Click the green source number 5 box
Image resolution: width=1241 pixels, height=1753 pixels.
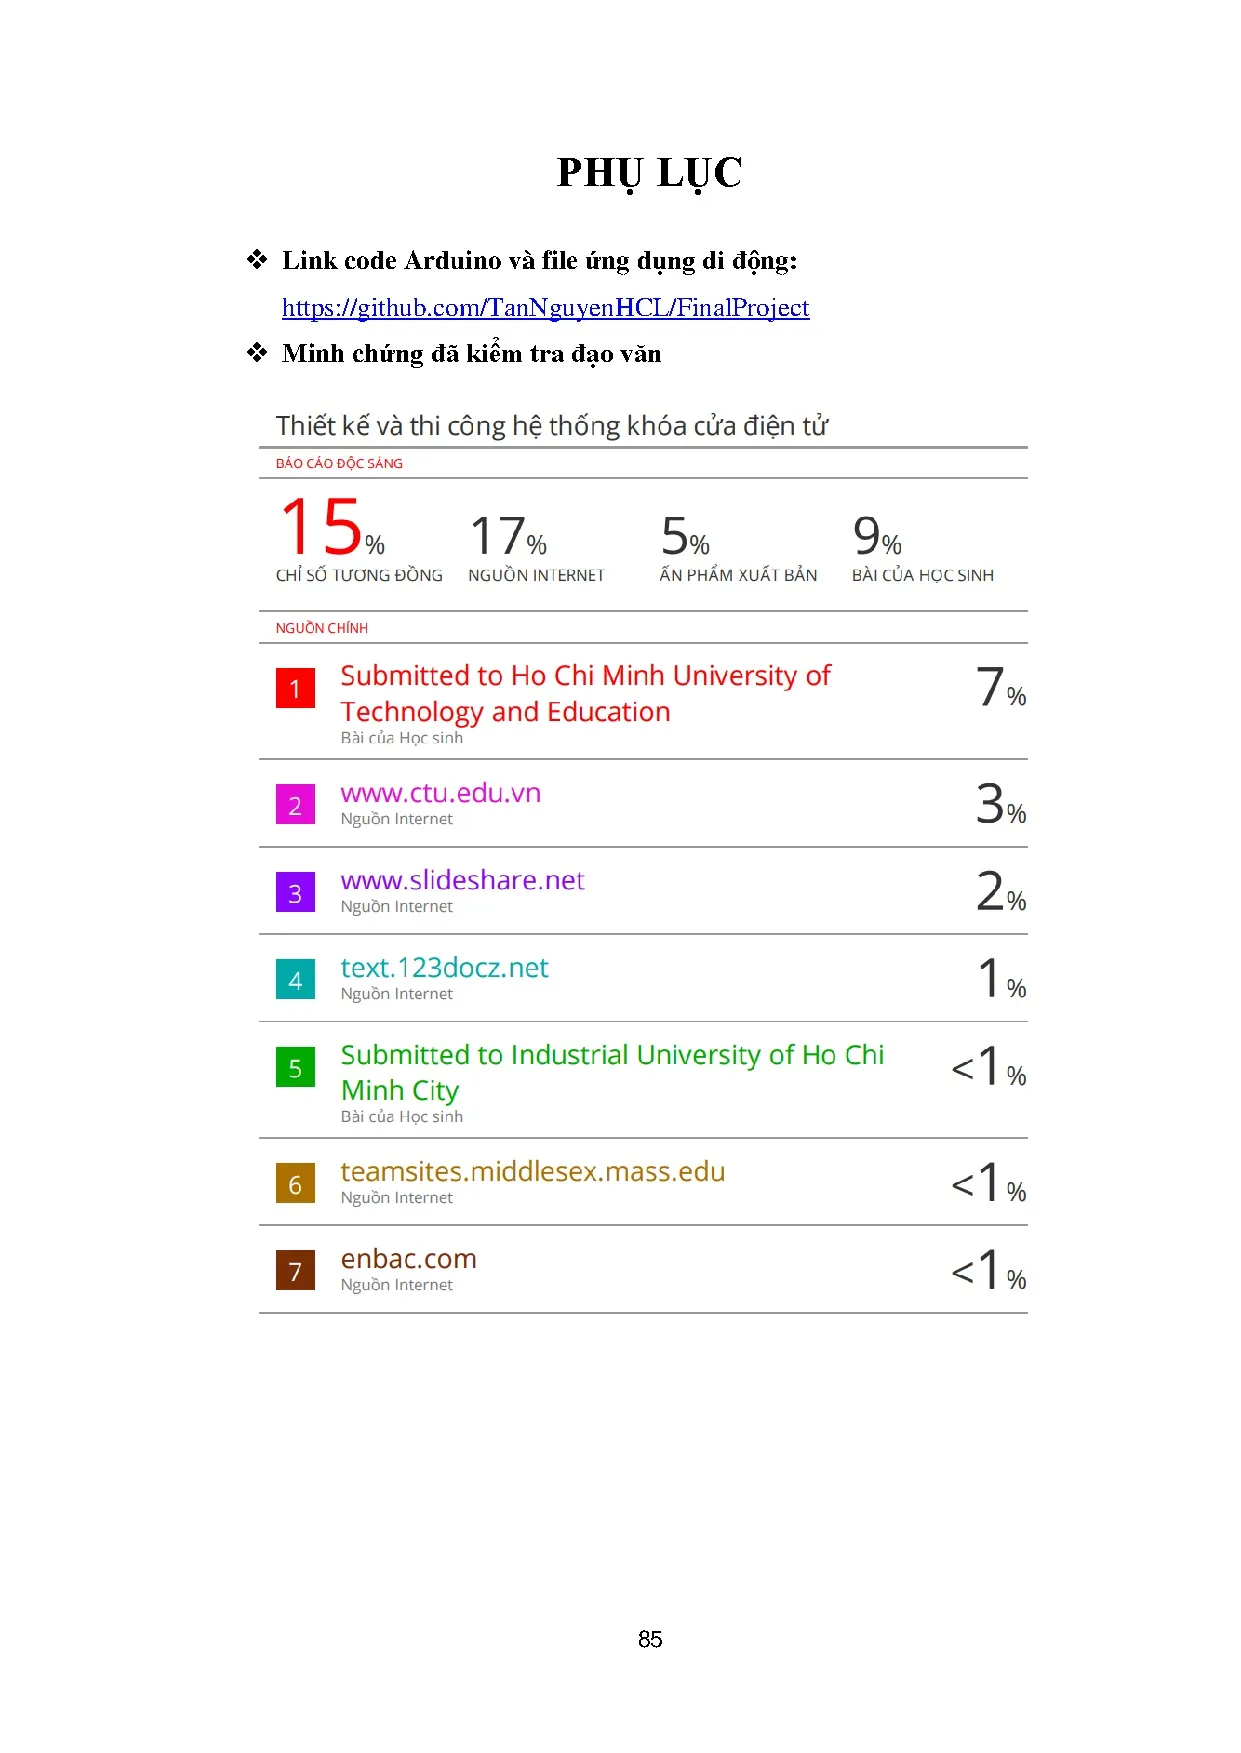tap(295, 1068)
